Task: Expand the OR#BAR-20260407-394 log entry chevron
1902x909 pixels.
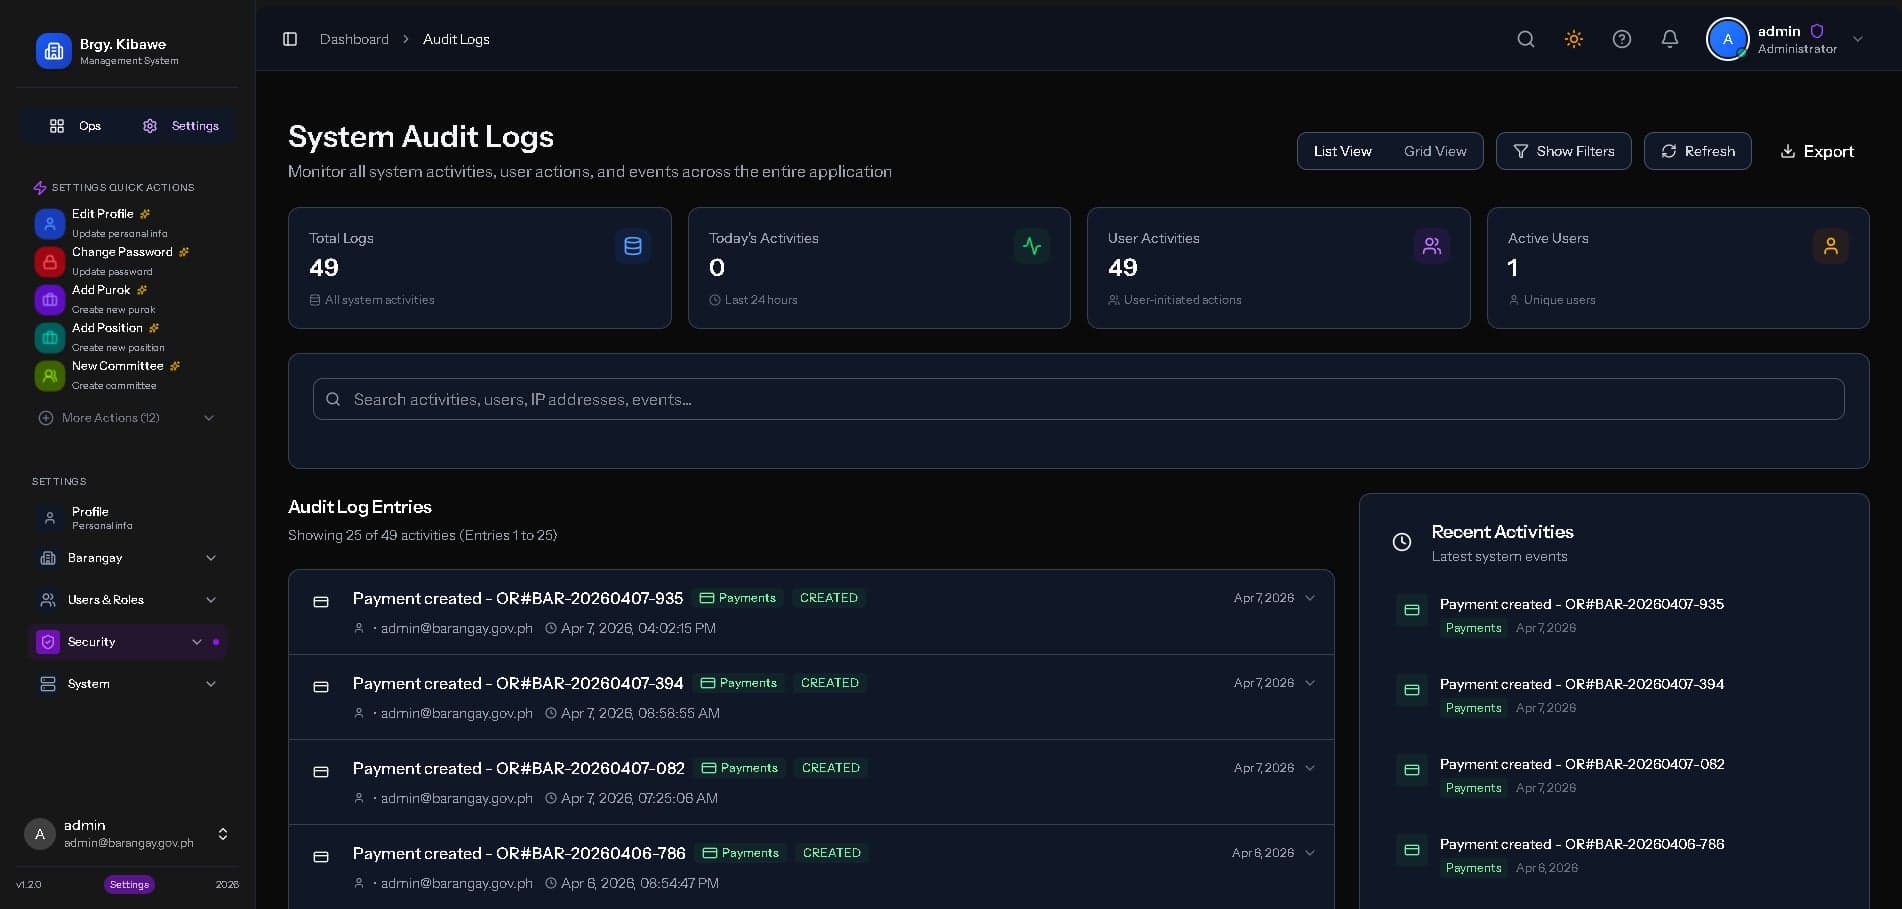Action: click(1310, 683)
